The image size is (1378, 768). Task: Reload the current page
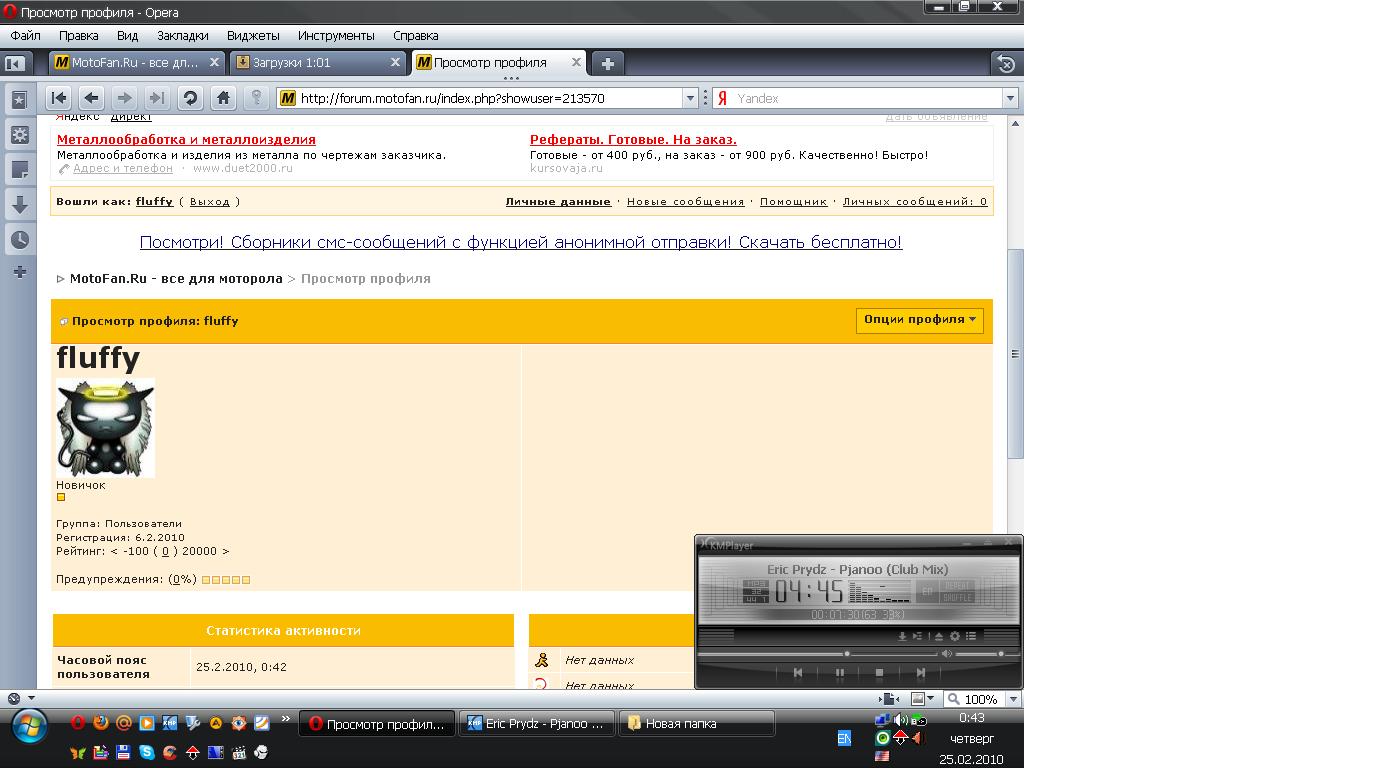click(190, 98)
